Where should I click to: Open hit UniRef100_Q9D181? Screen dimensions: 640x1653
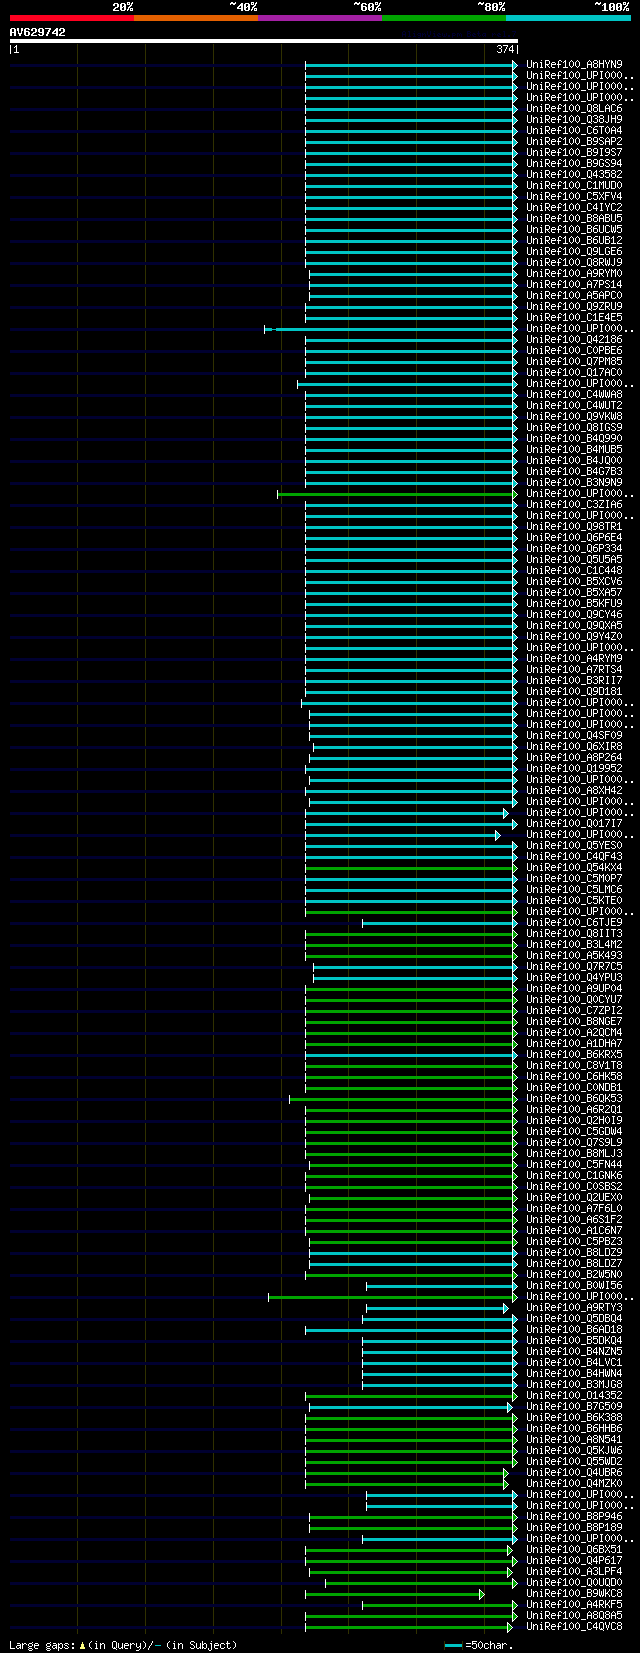point(574,692)
